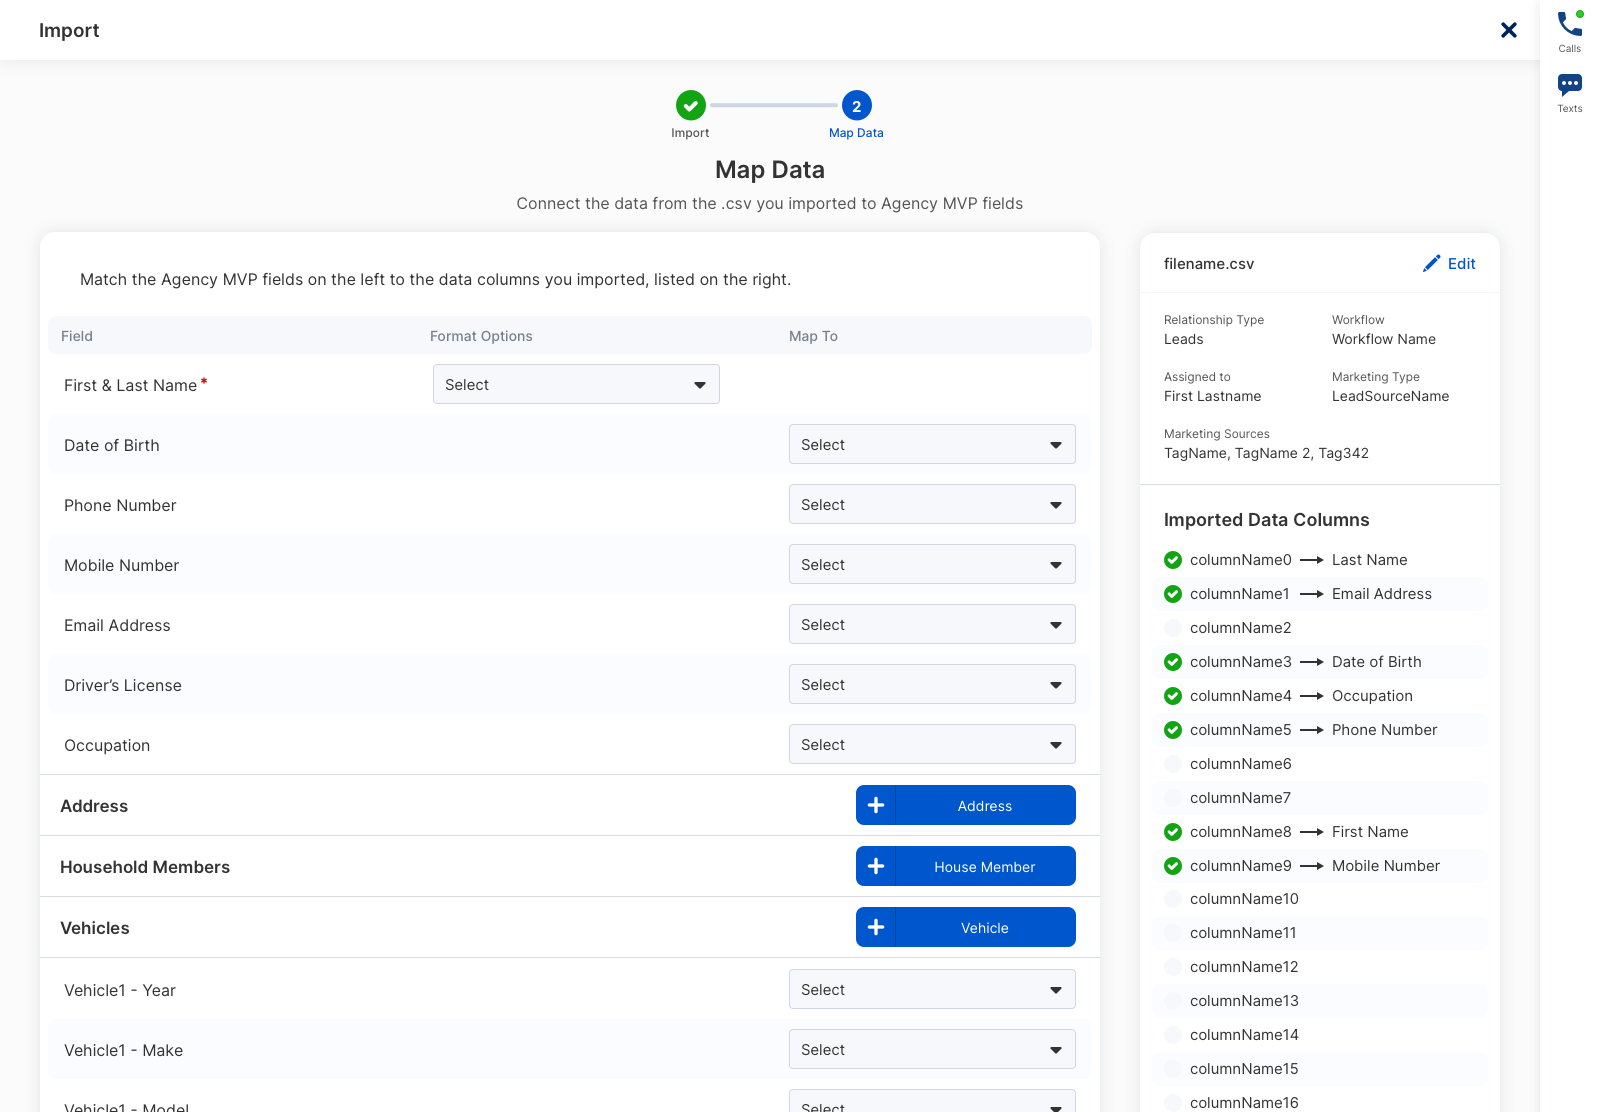Toggle the green check for columnName8
Screen dimensions: 1600x1112
pos(1173,832)
